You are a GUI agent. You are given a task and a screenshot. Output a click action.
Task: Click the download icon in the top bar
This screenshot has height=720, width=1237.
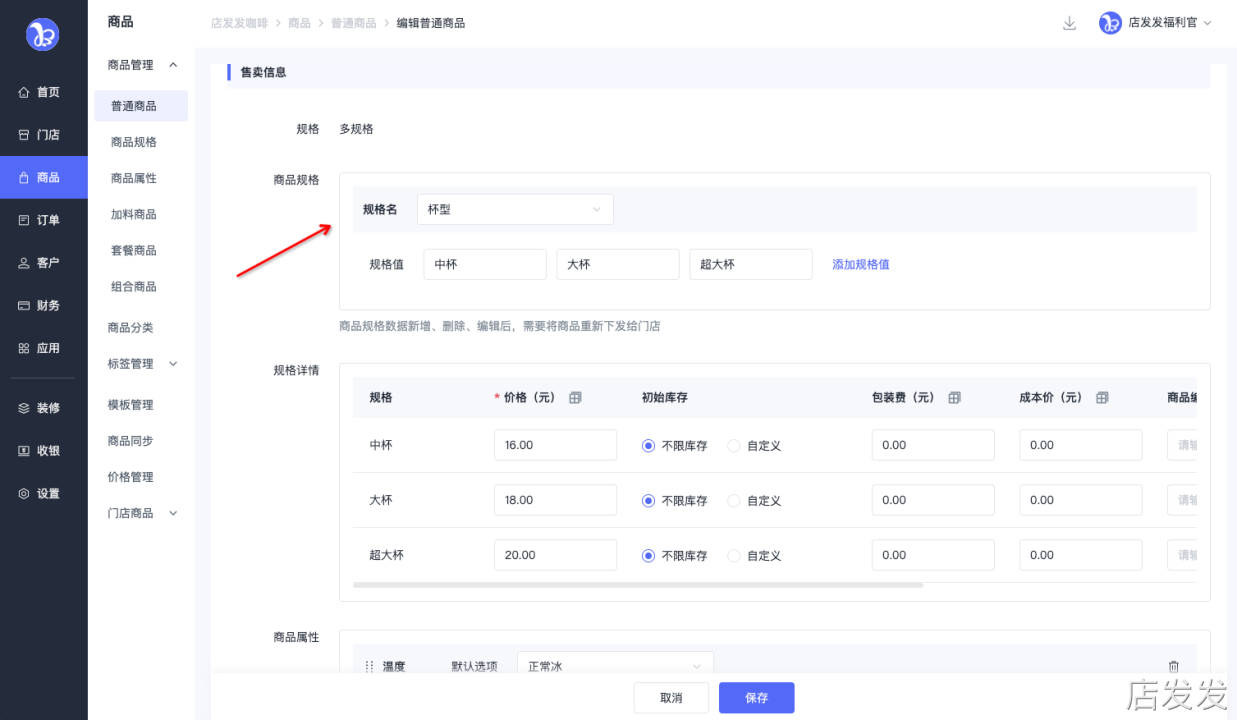[1069, 23]
